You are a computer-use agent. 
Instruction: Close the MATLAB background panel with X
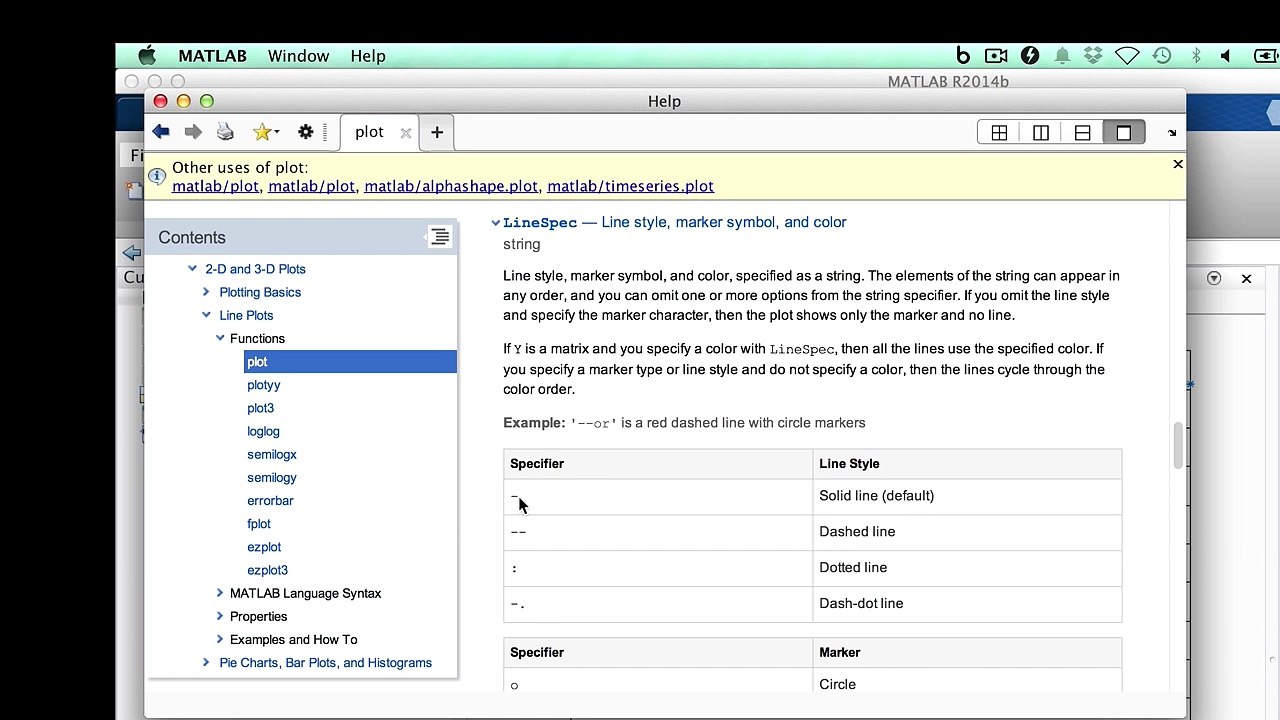click(1246, 278)
